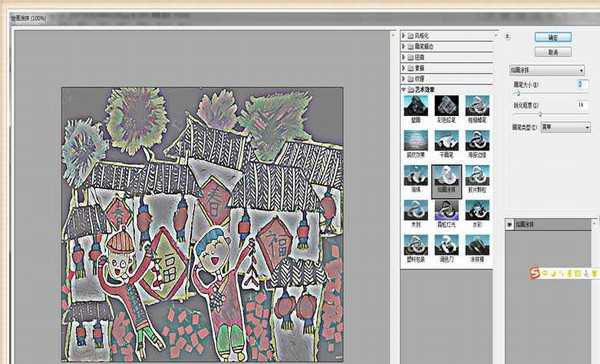Image resolution: width=600 pixels, height=364 pixels.
Task: Collapse the 艺术效果 (Artistic) filter folder
Action: (404, 89)
